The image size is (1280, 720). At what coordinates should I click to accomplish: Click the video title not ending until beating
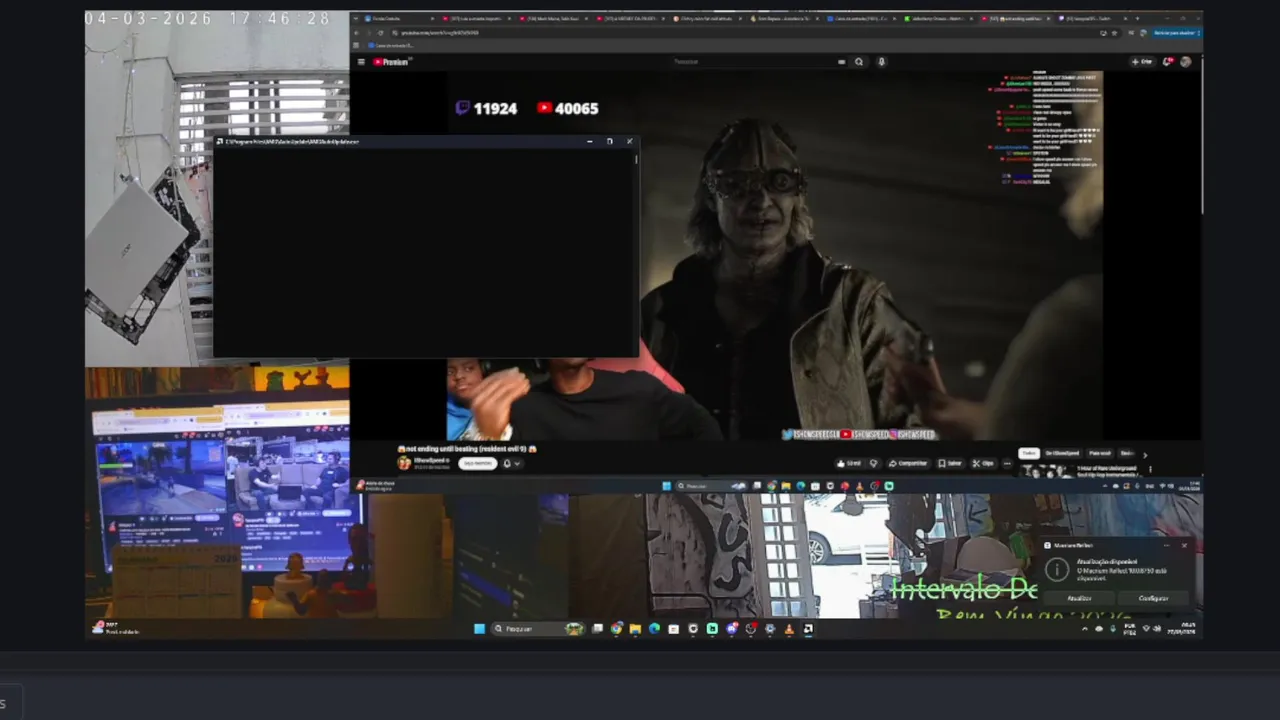(x=467, y=449)
